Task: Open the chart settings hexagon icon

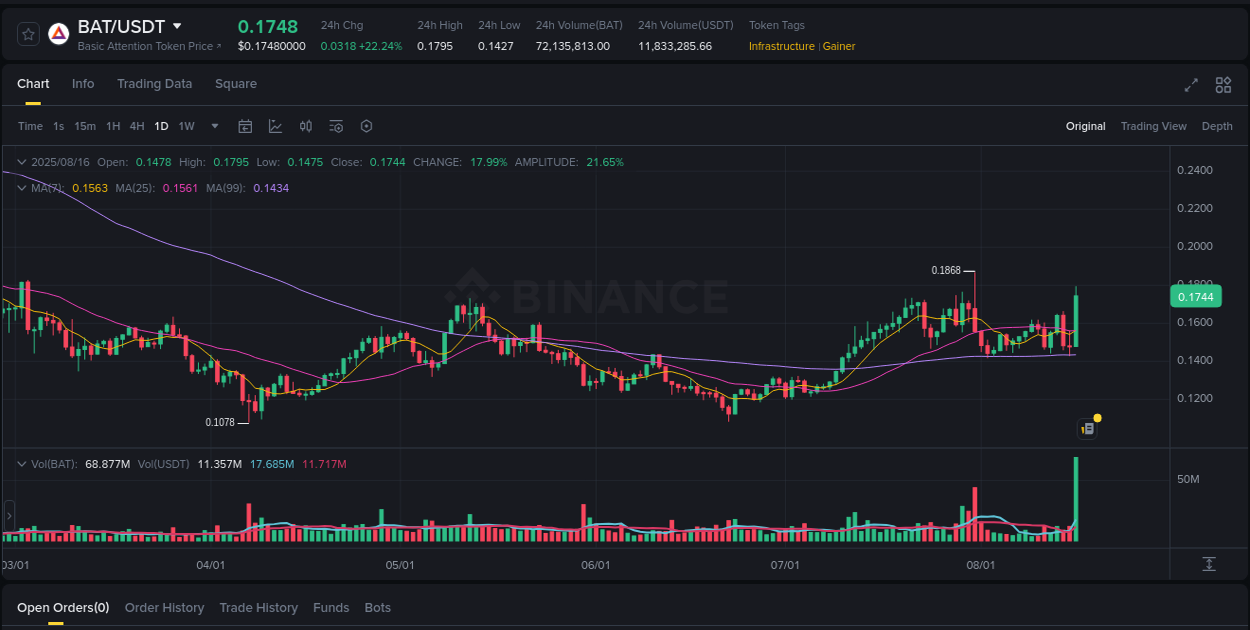Action: pos(365,126)
